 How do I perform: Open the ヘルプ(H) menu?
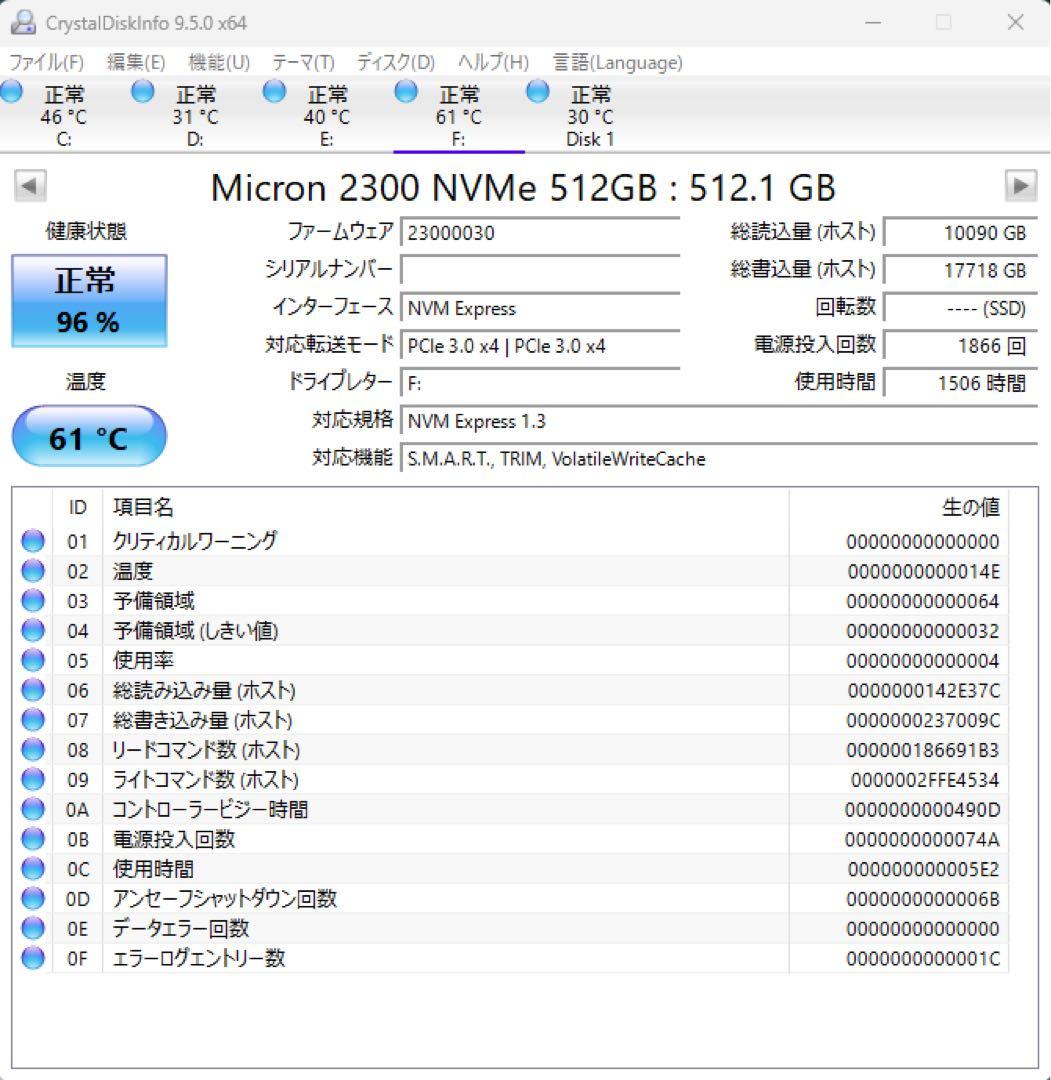(493, 62)
